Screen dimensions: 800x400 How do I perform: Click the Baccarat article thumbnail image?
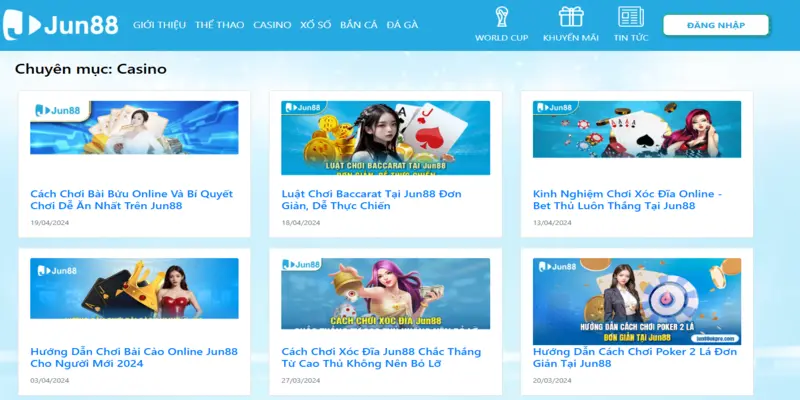386,138
